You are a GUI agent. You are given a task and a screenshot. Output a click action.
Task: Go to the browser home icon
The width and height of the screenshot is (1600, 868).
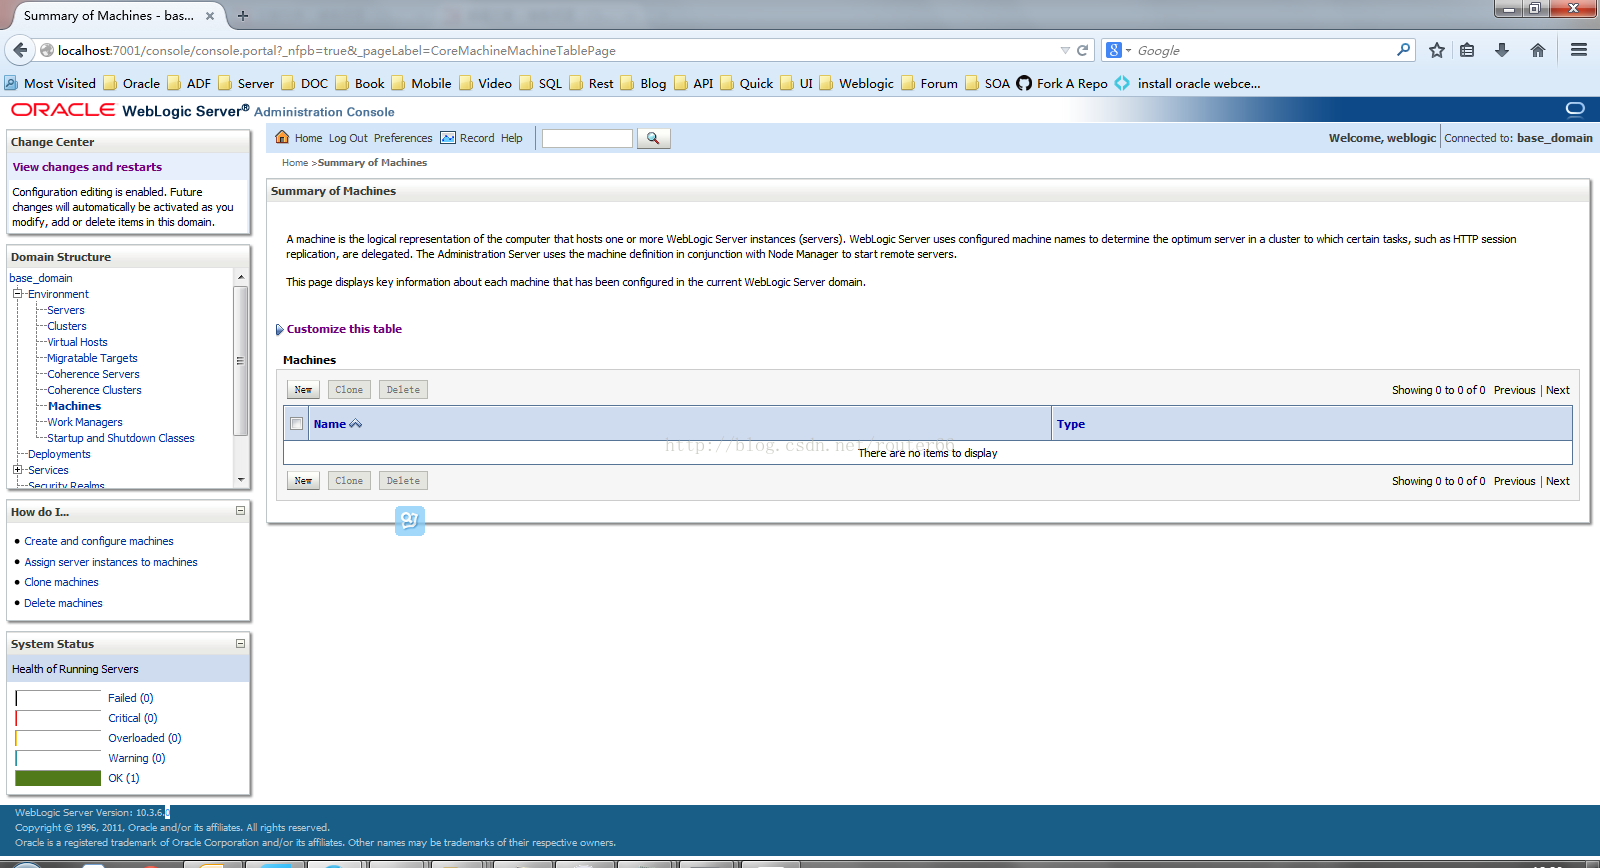(x=1538, y=50)
